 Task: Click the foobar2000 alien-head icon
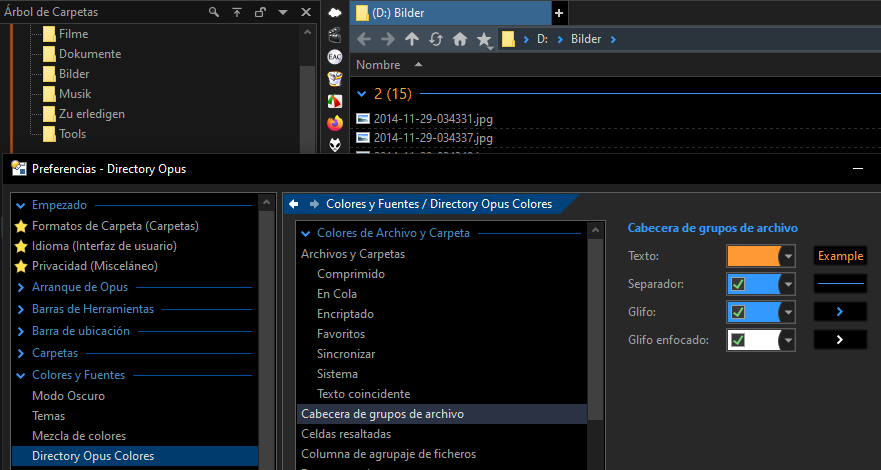click(x=335, y=144)
